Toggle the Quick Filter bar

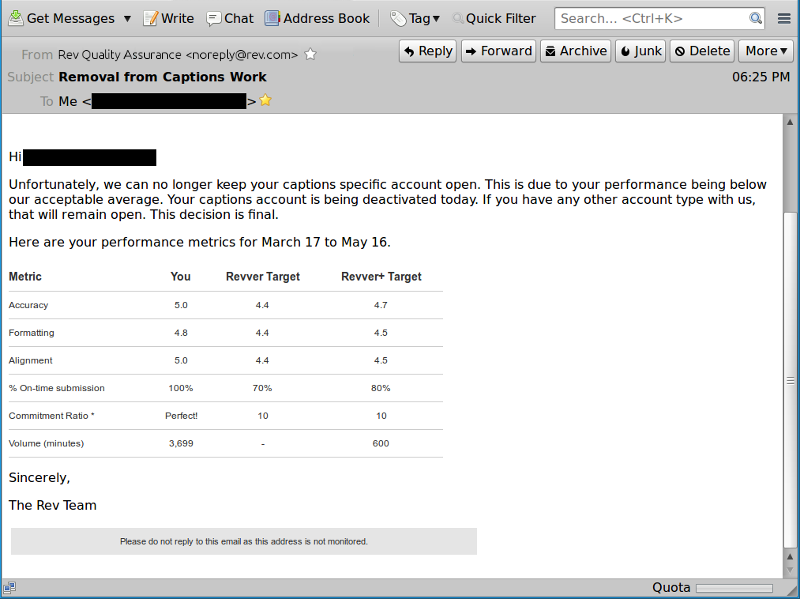494,18
